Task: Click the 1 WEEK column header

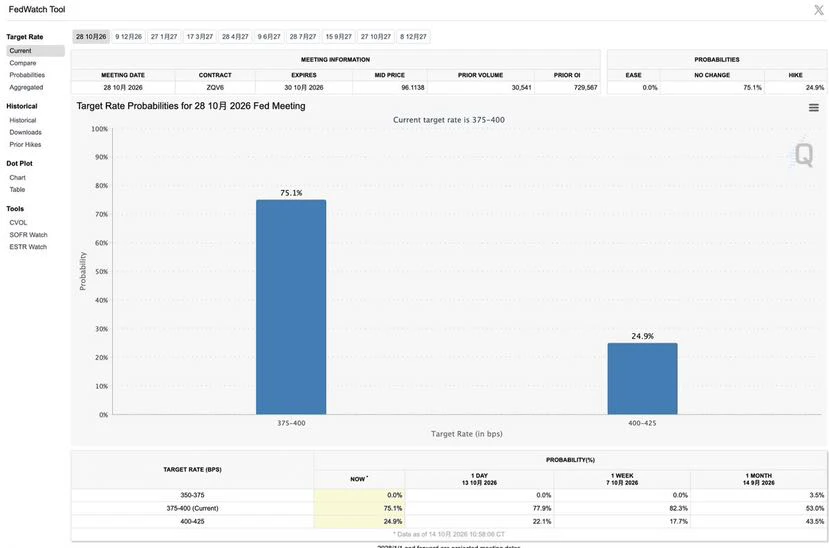Action: tap(622, 479)
